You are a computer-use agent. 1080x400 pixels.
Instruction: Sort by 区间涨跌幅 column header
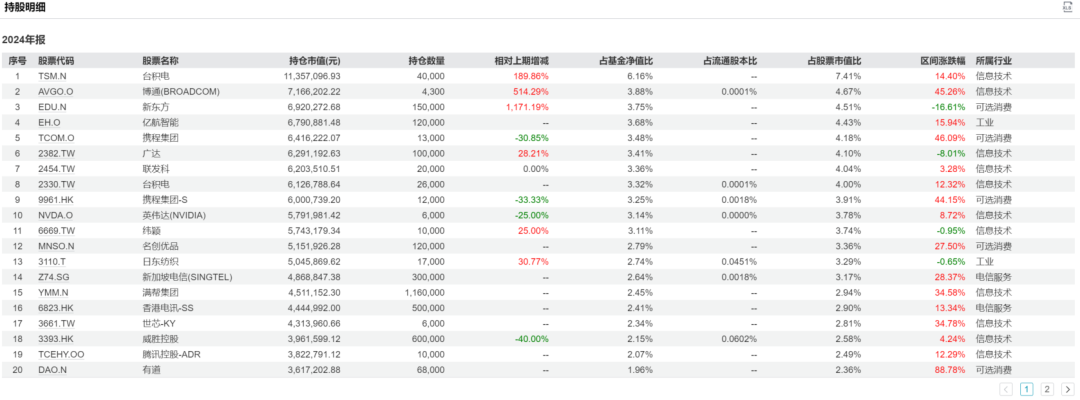click(x=943, y=61)
